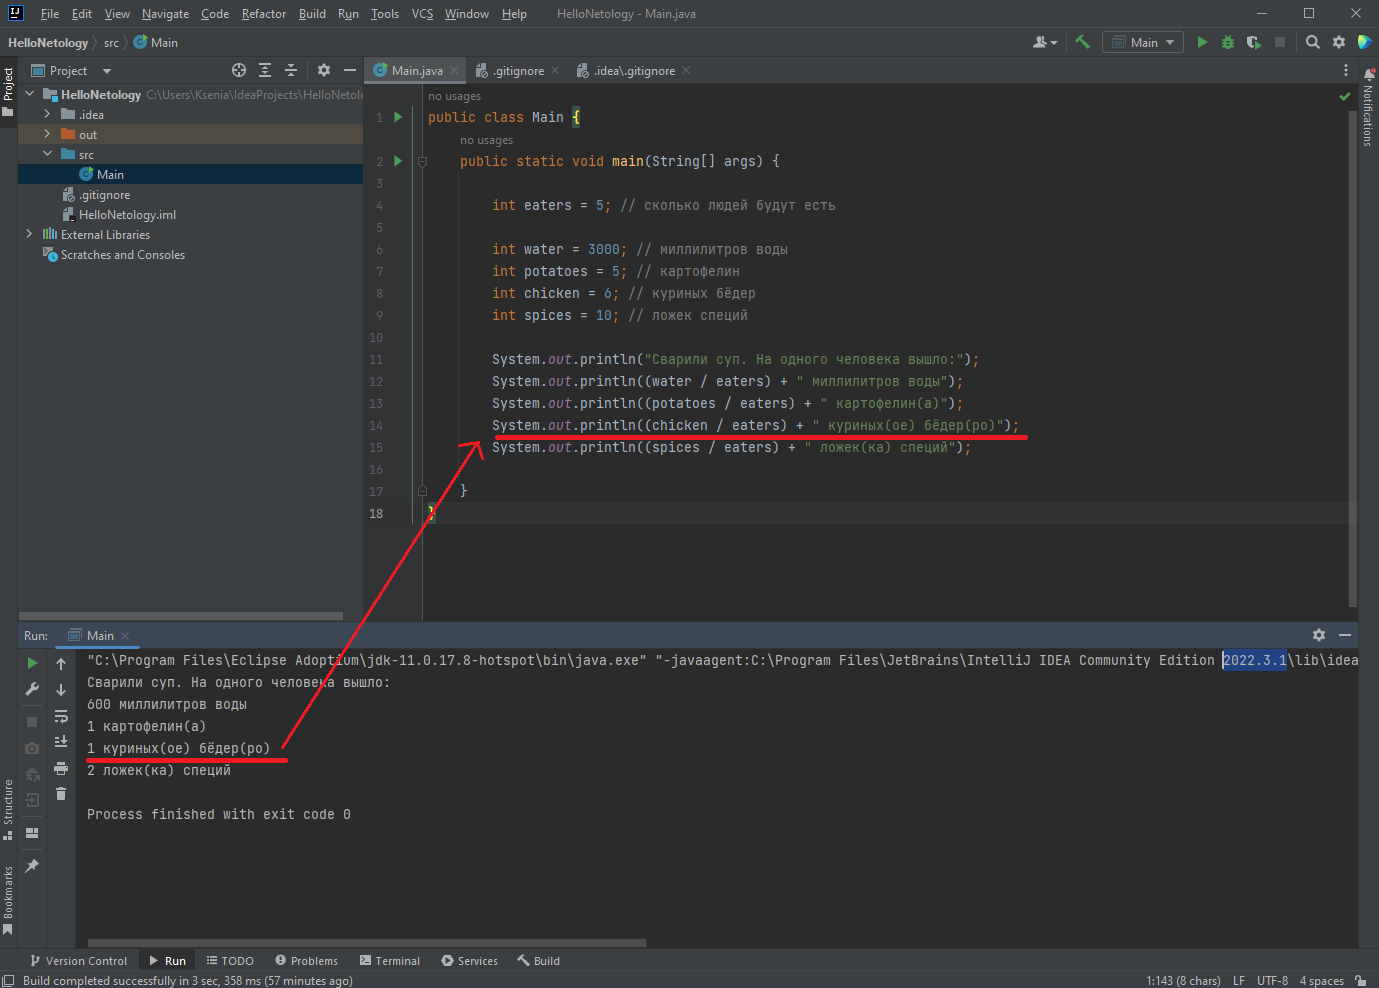
Task: Click the trash icon to clear console output
Action: click(61, 794)
